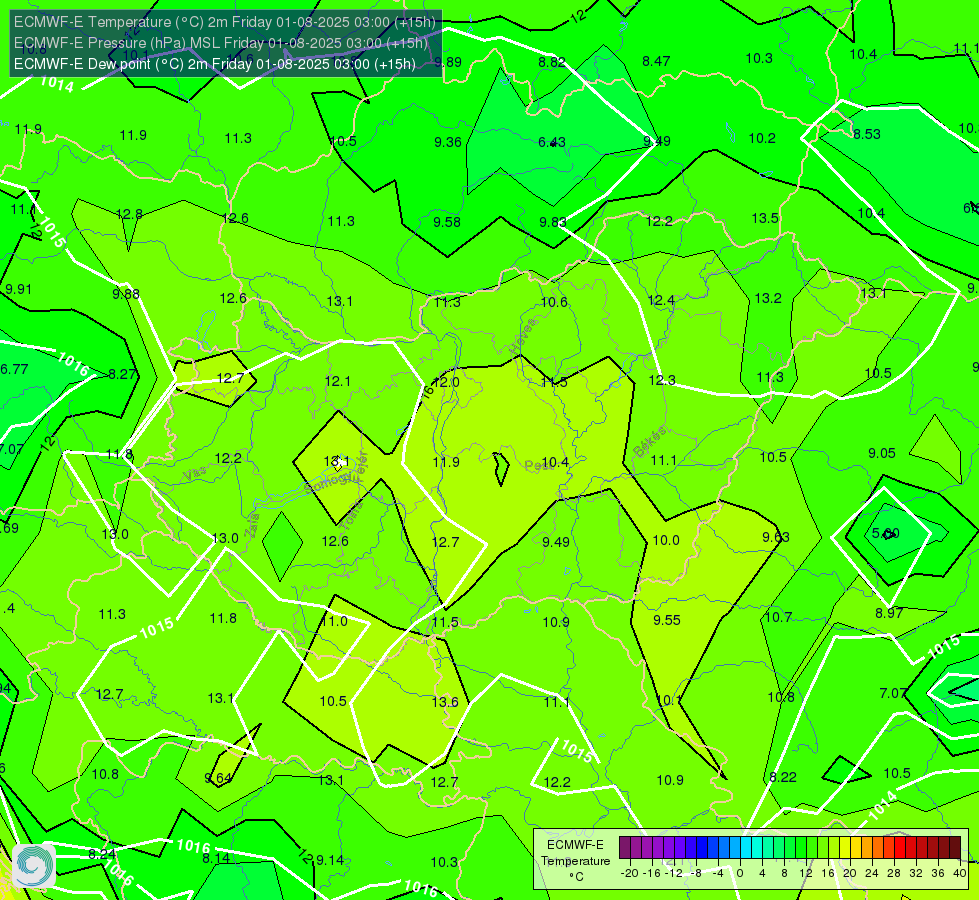Click the Vas county label
979x900 pixels.
click(195, 475)
